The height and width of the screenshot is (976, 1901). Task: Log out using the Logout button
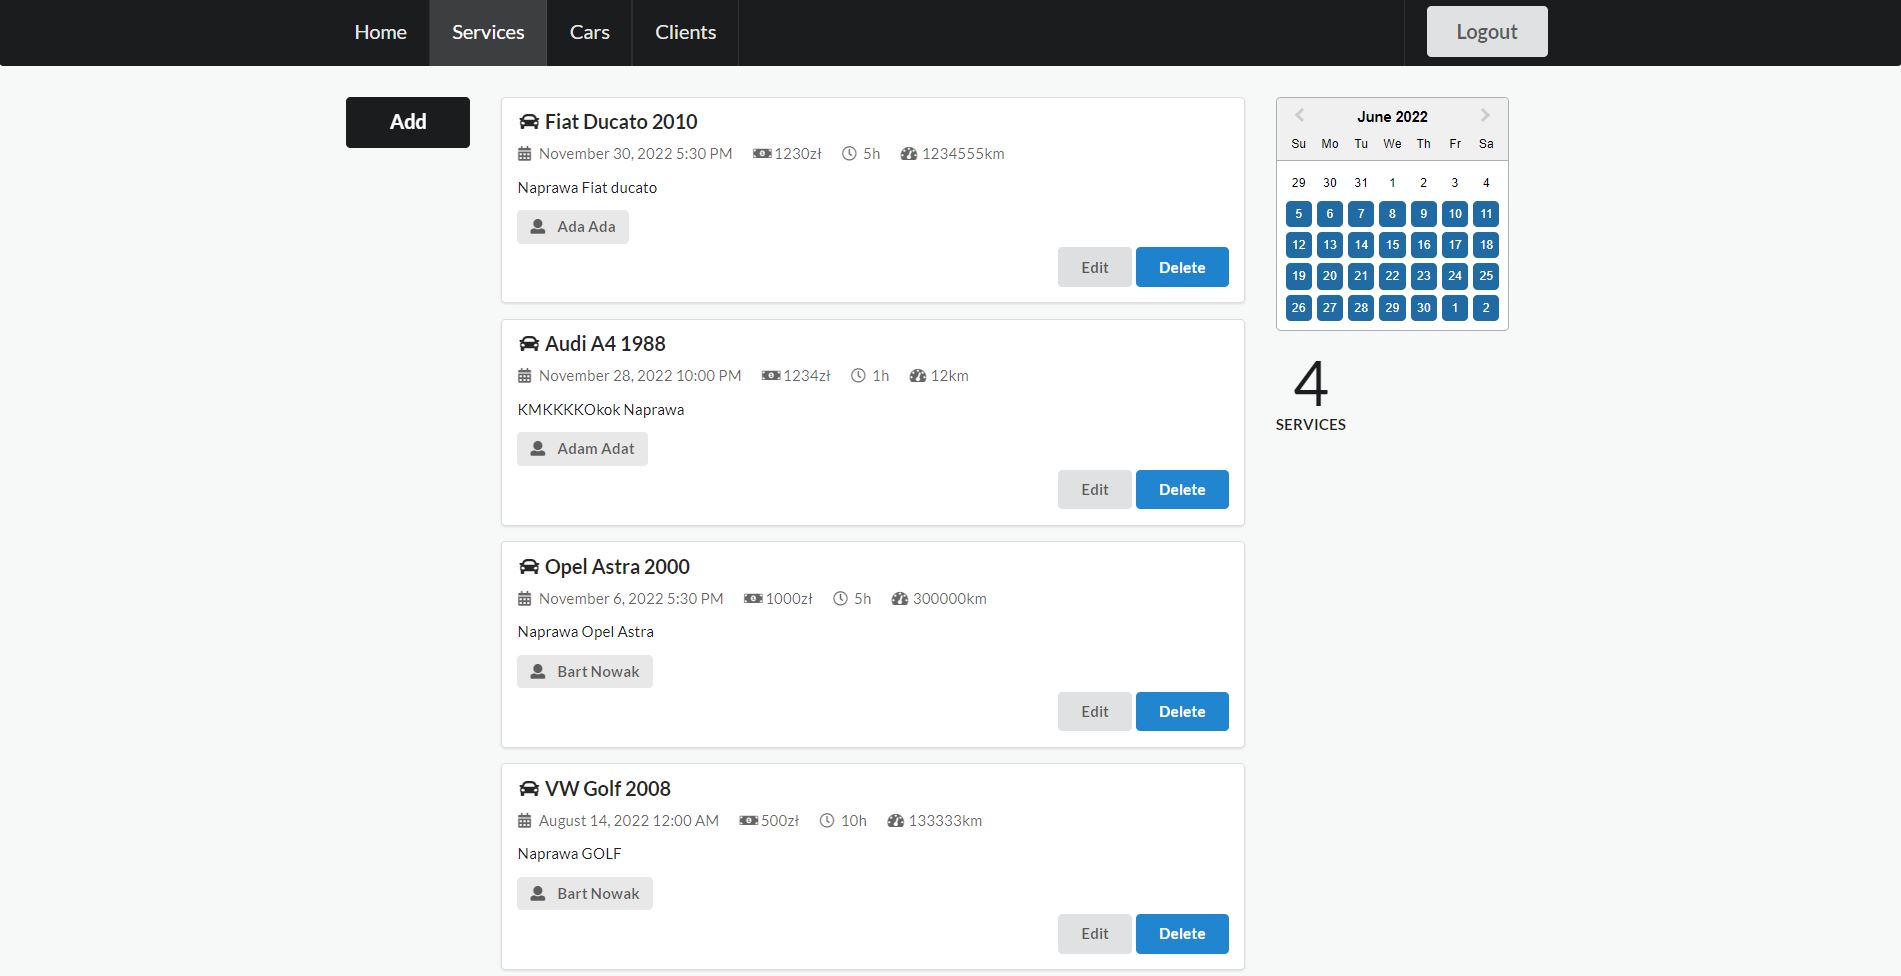(x=1487, y=32)
